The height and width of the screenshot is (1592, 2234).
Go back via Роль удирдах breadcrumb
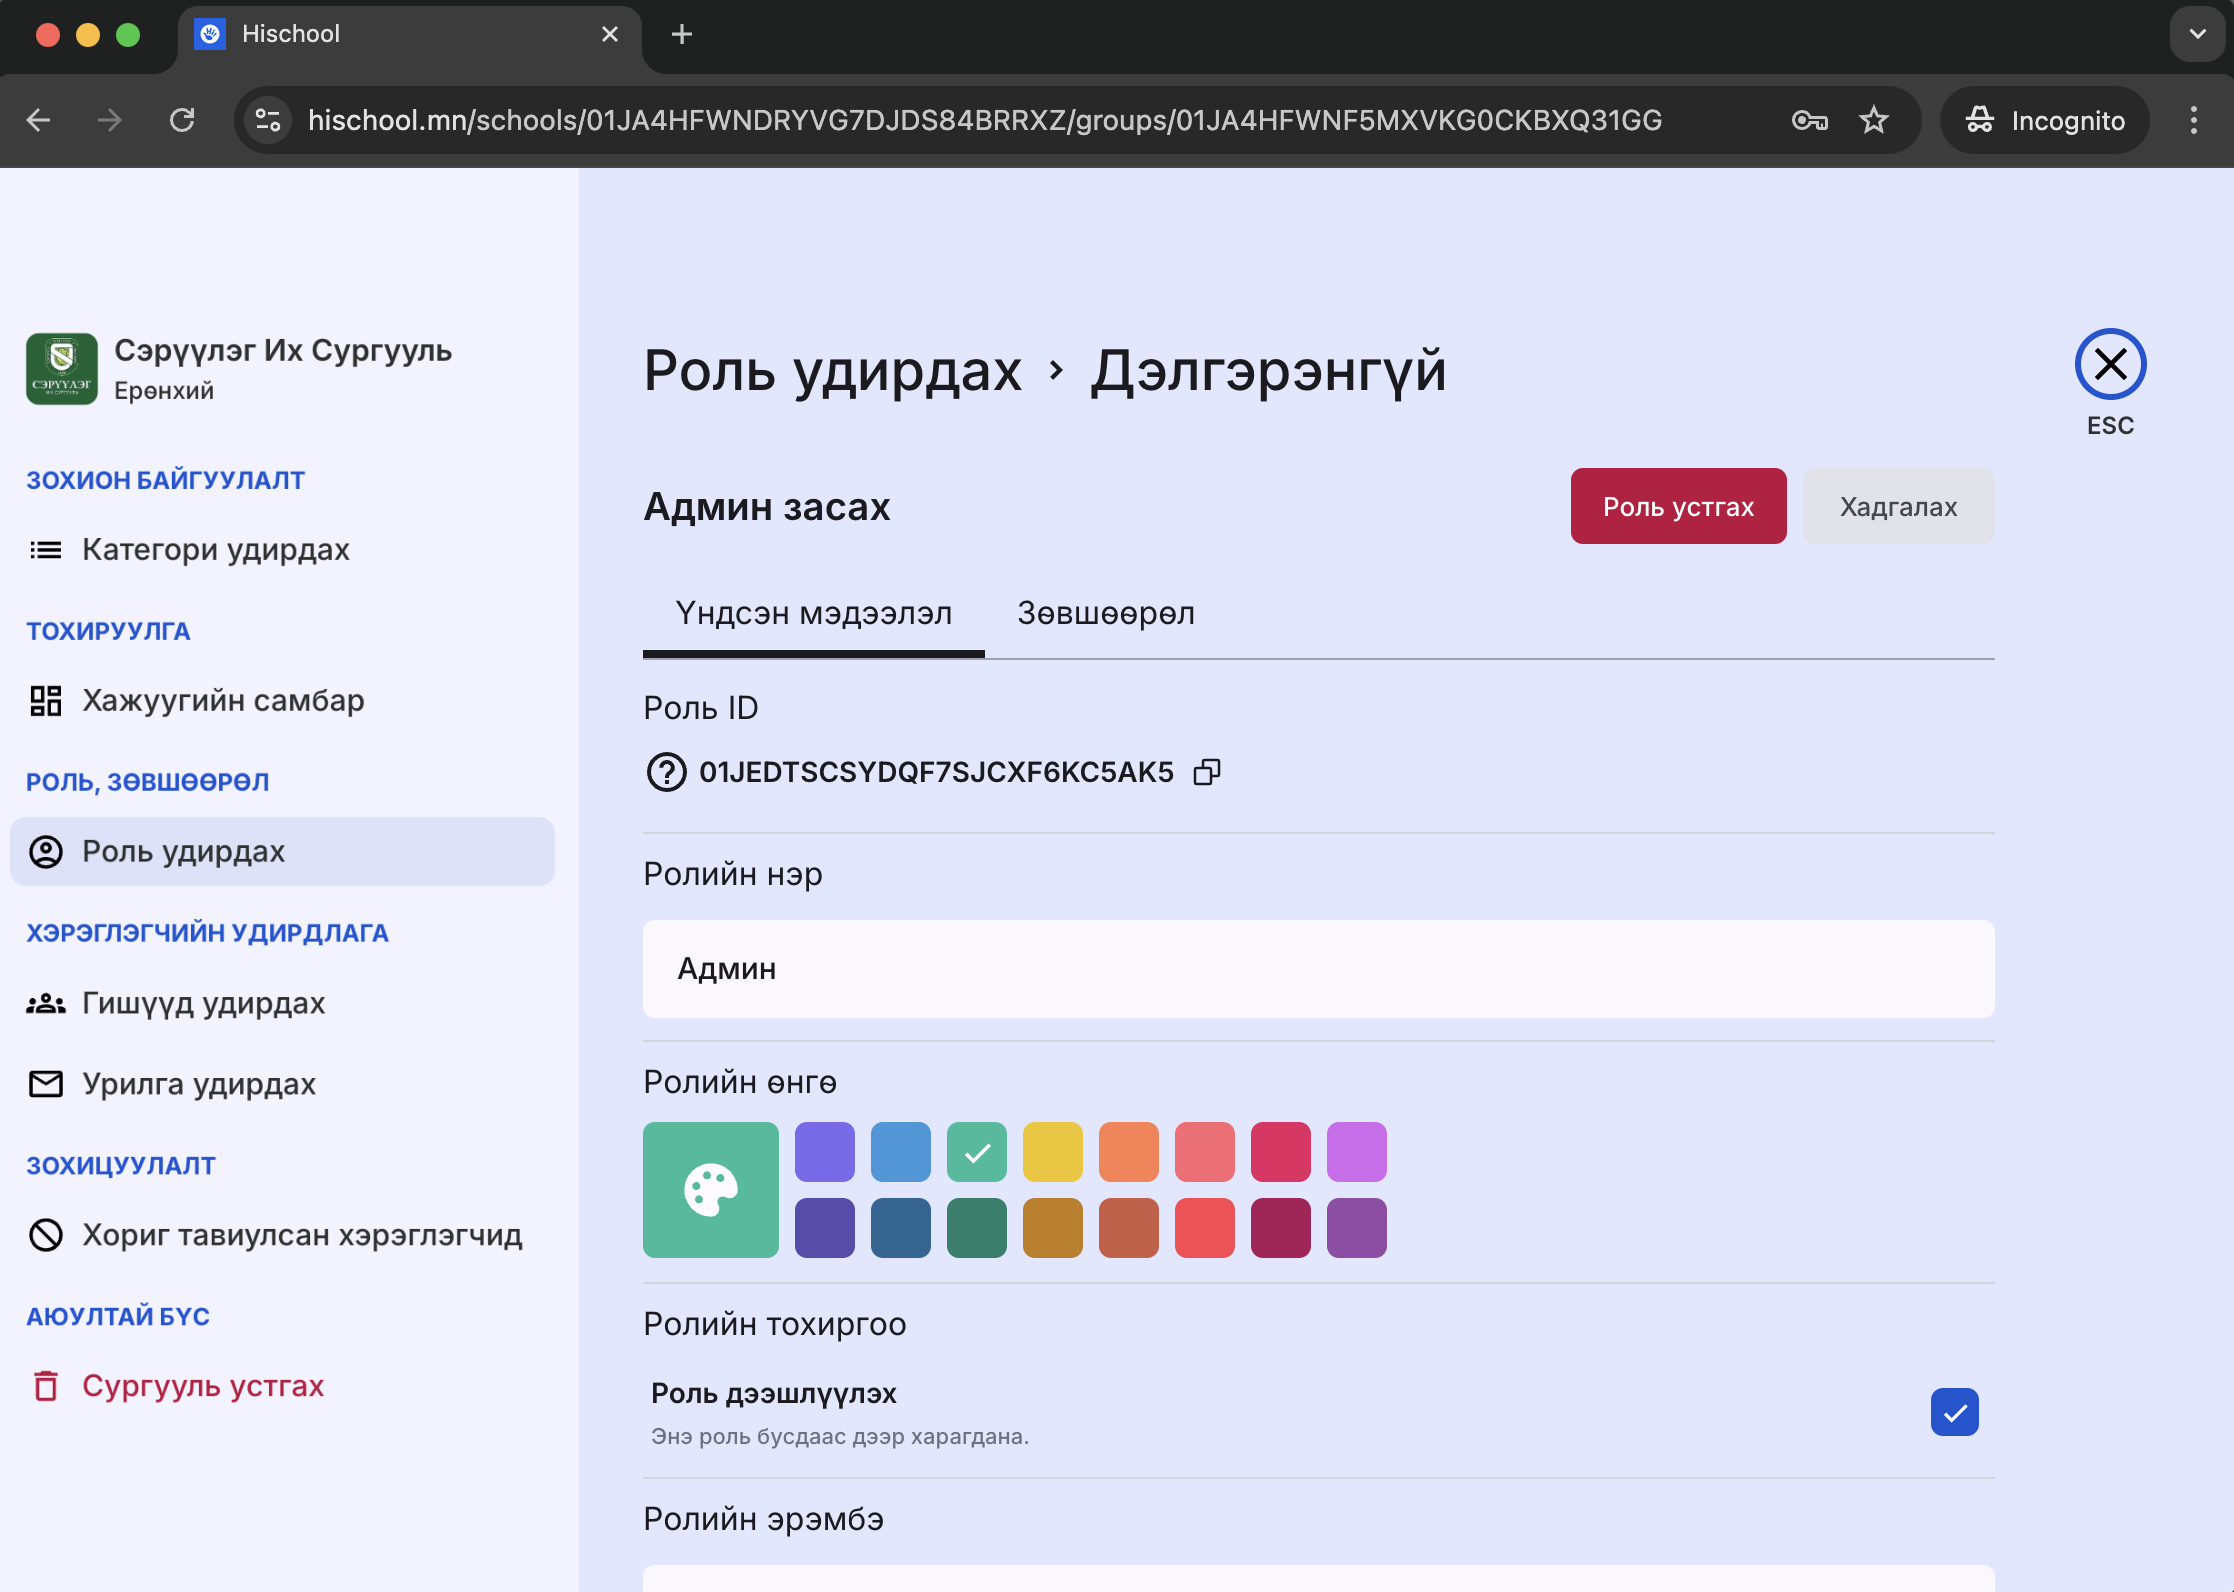[832, 371]
